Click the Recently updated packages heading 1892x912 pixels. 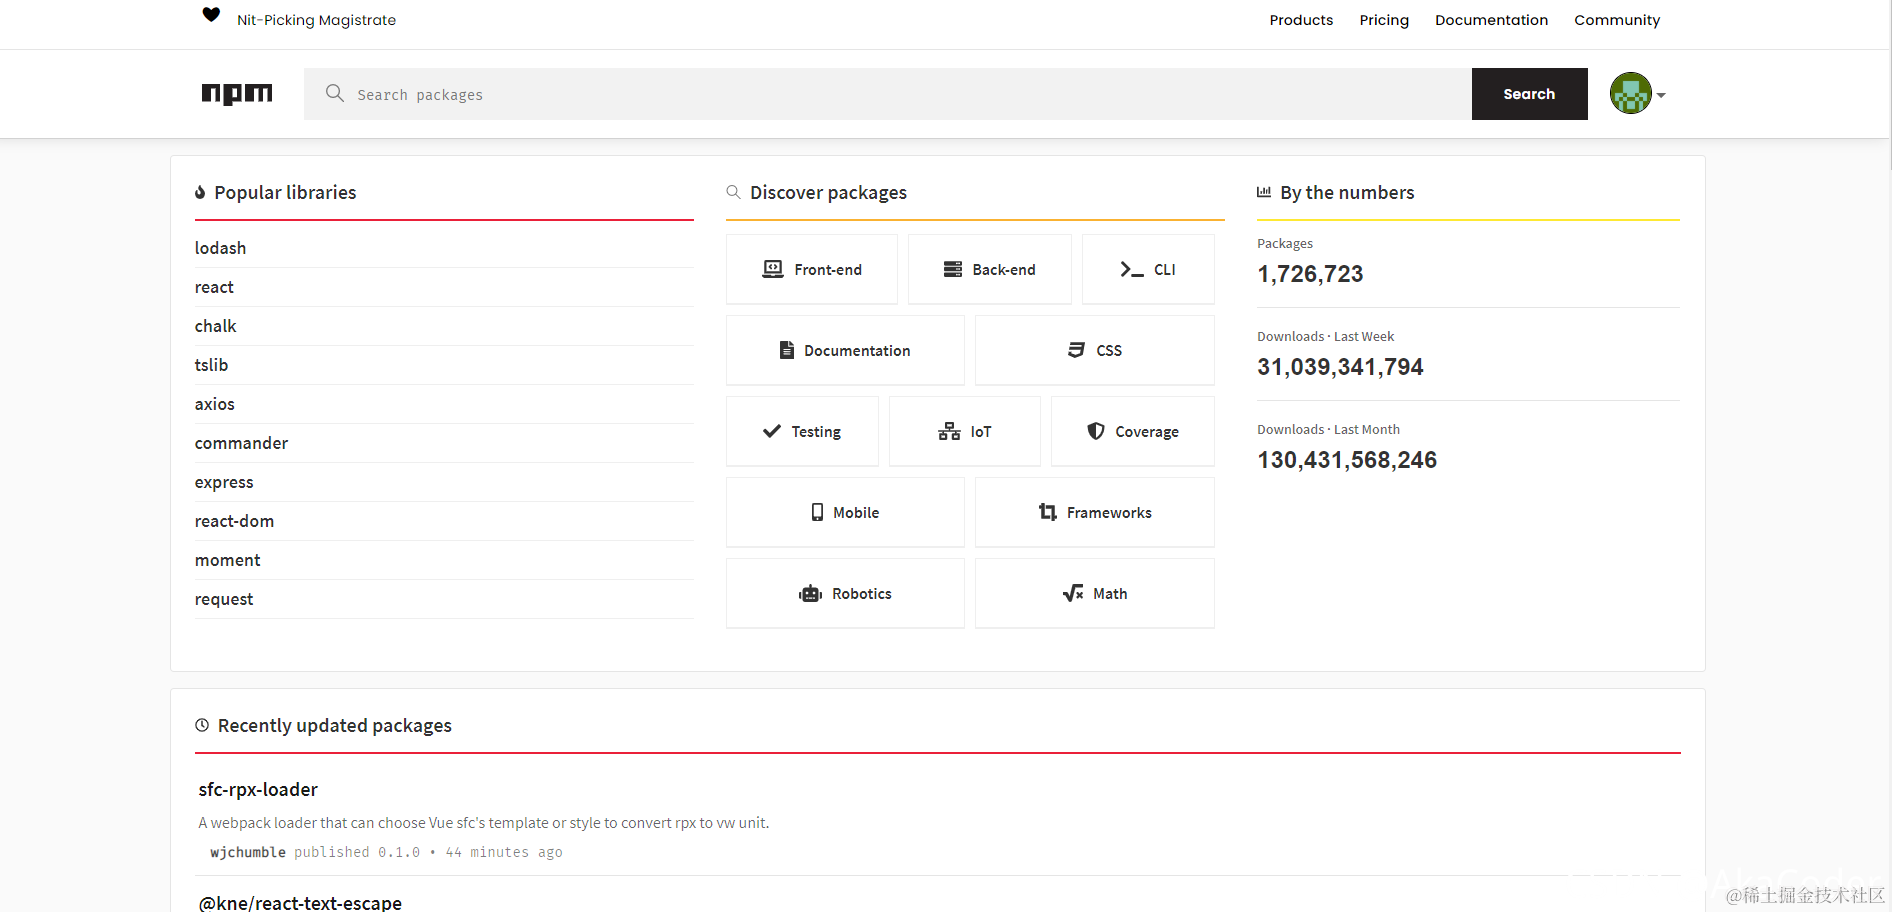pos(335,725)
